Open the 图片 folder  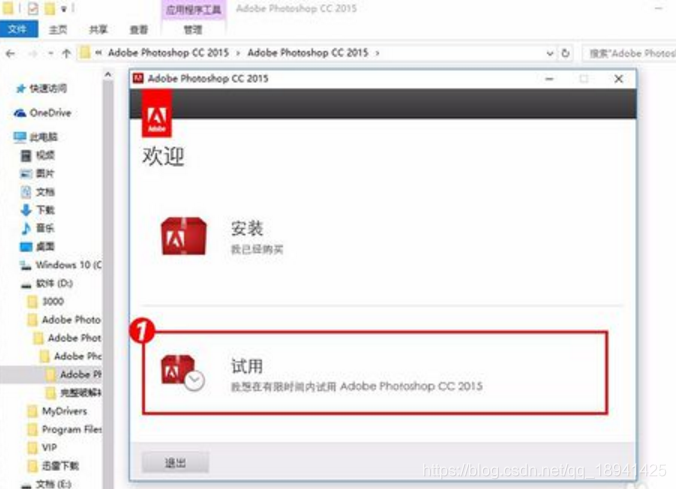point(38,173)
